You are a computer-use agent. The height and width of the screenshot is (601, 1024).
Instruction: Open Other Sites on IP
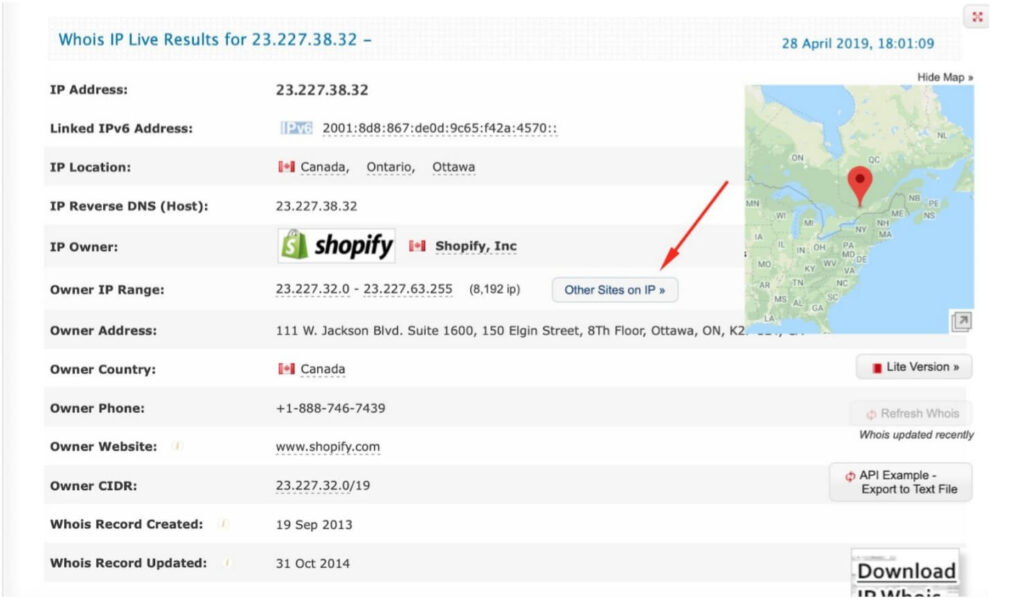coord(615,290)
